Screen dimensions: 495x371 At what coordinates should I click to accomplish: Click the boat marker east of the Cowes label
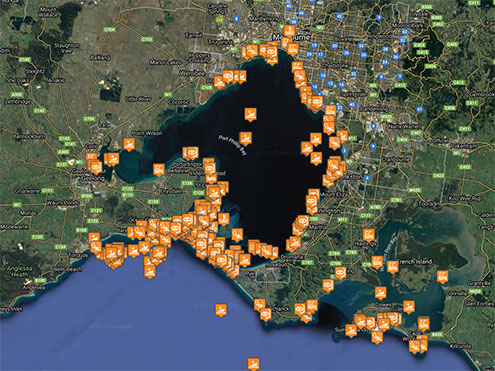pyautogui.click(x=409, y=307)
